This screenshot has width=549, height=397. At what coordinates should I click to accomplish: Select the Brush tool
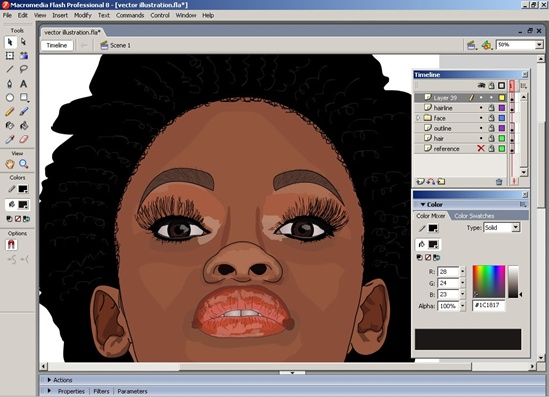[x=23, y=112]
